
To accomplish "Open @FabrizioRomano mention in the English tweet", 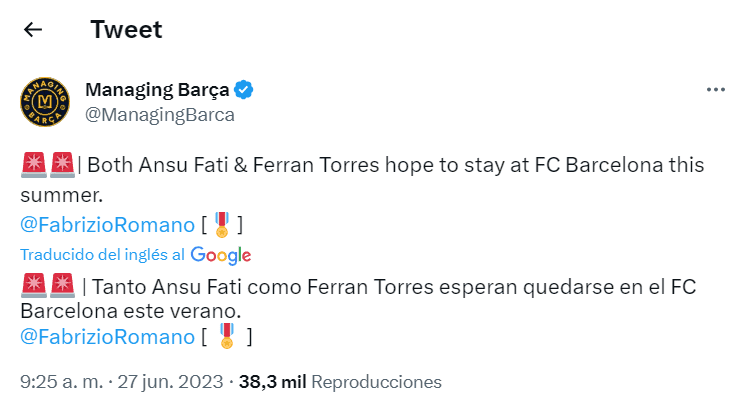I will [x=104, y=223].
